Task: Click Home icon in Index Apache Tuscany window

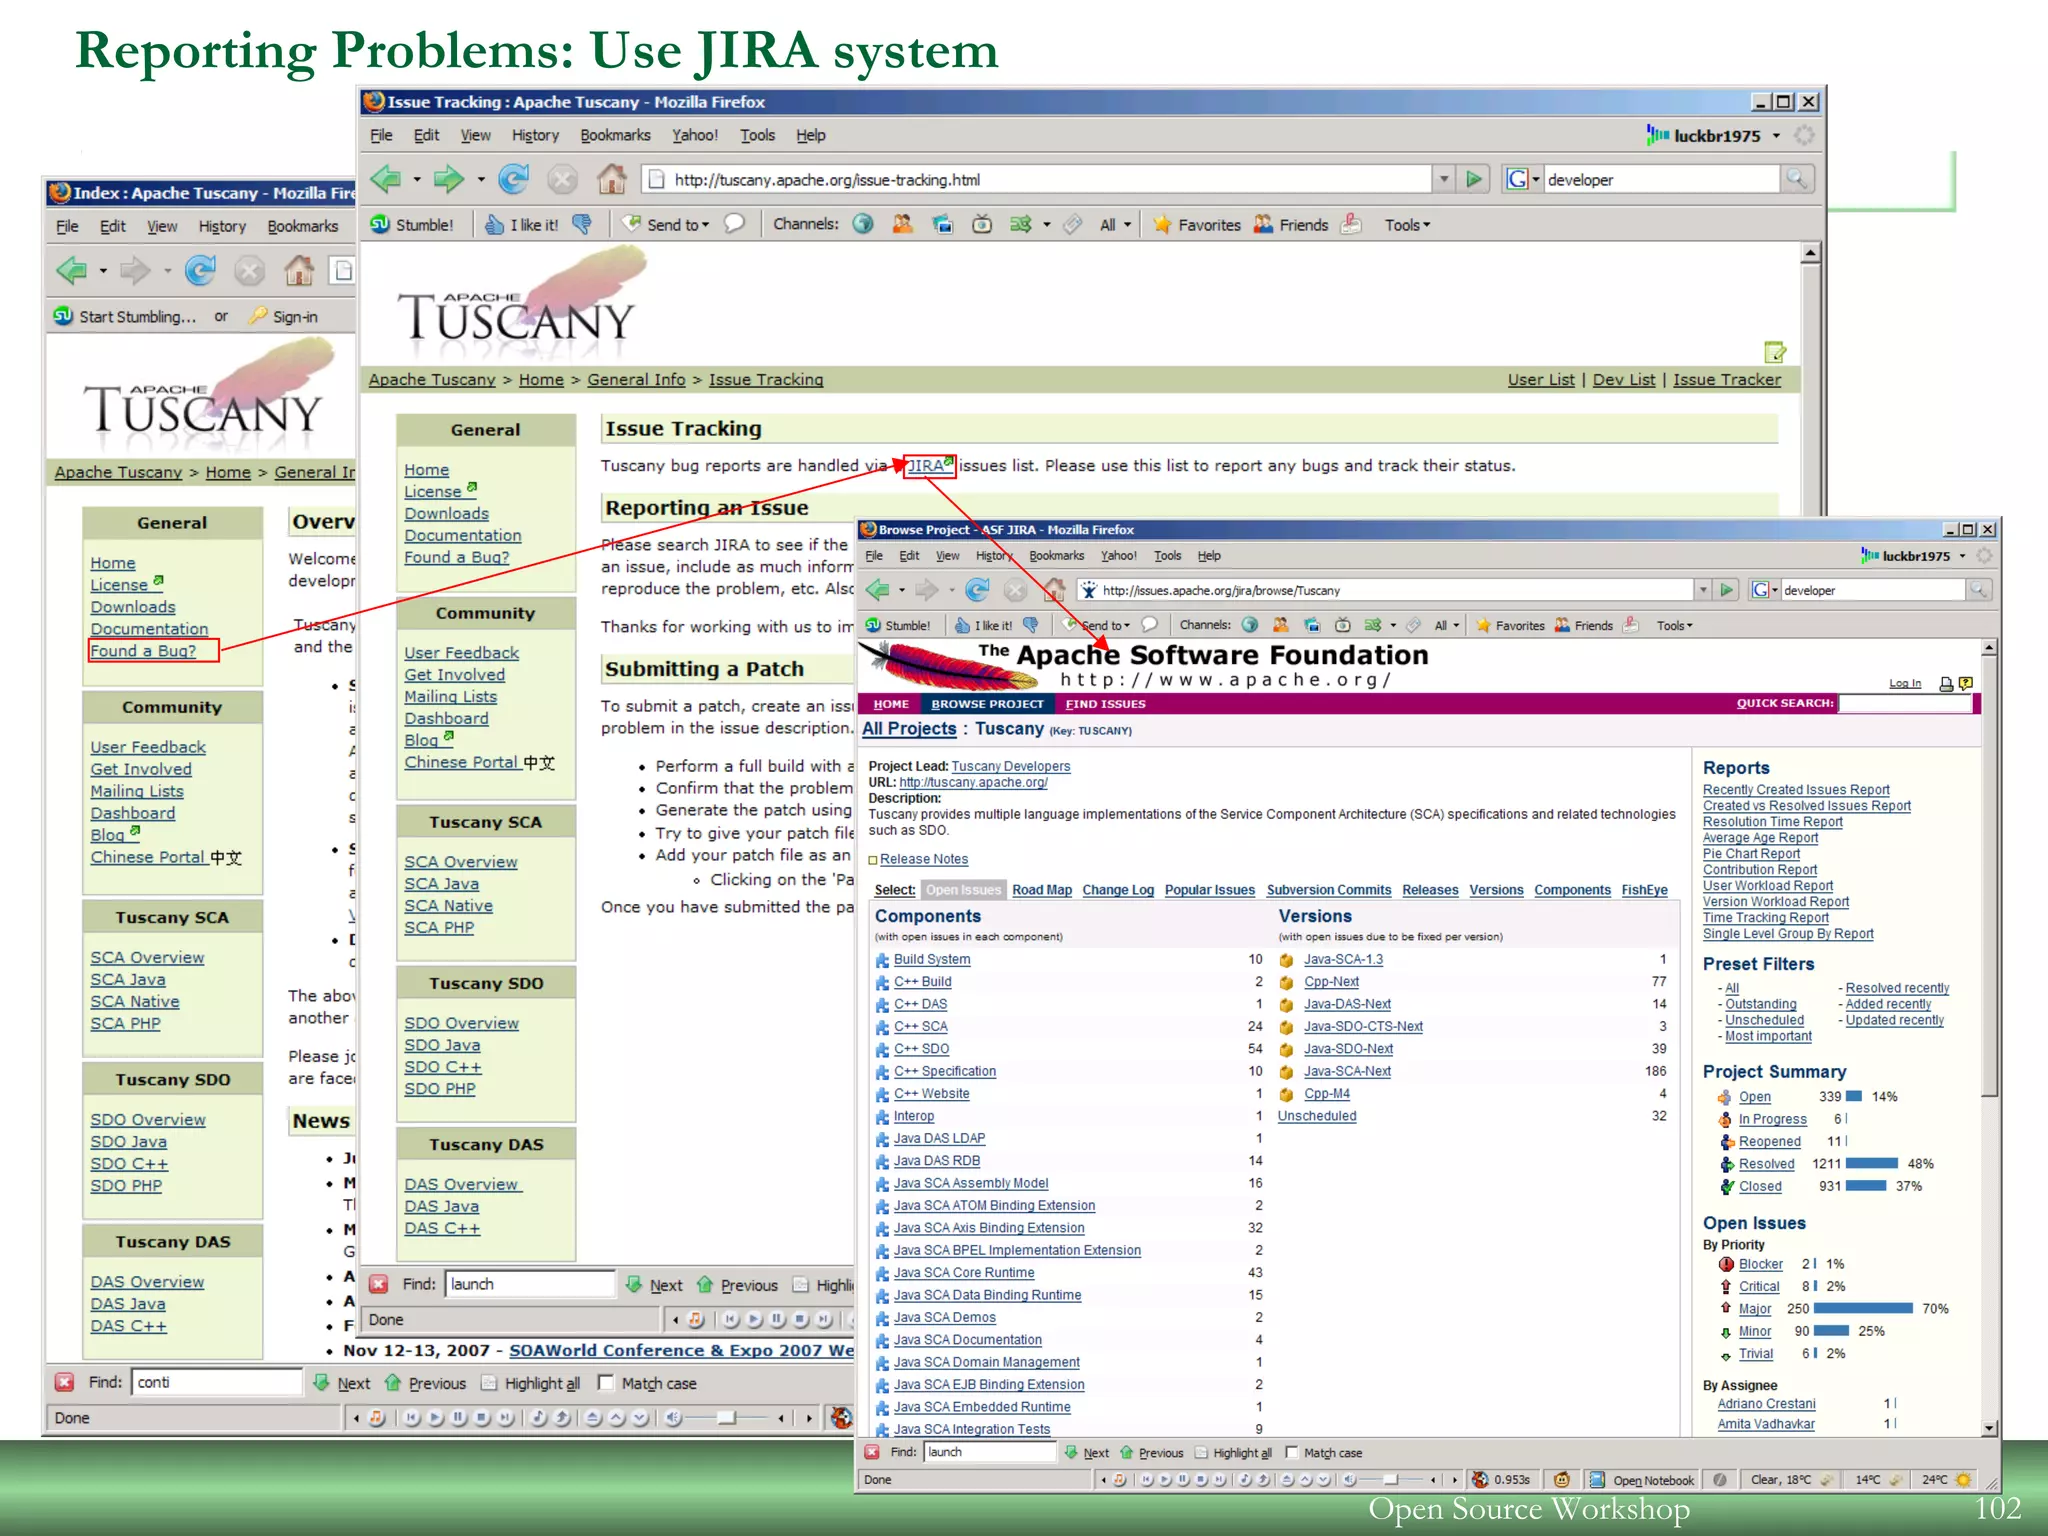Action: click(x=299, y=271)
